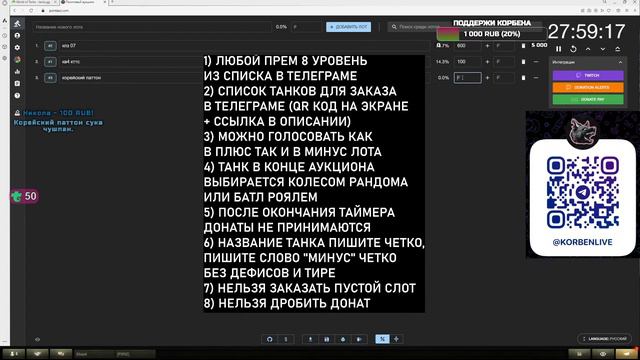This screenshot has width=640, height=360.
Task: Click the корейский паттон lot name
Action: click(x=81, y=78)
